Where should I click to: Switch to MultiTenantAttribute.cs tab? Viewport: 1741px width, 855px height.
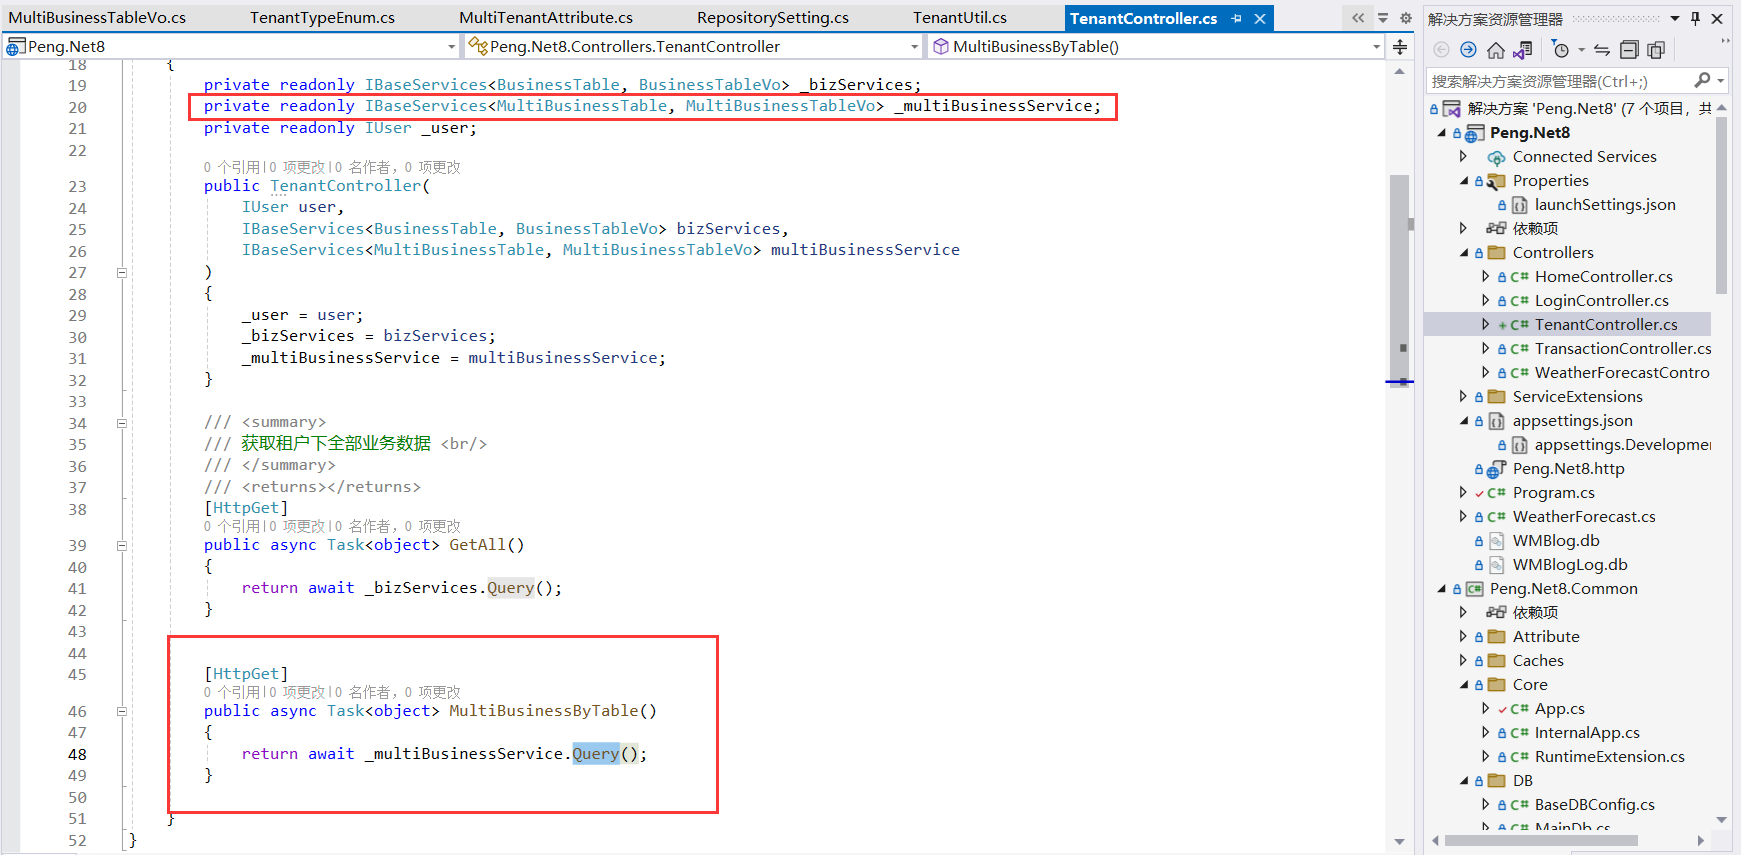pos(546,18)
